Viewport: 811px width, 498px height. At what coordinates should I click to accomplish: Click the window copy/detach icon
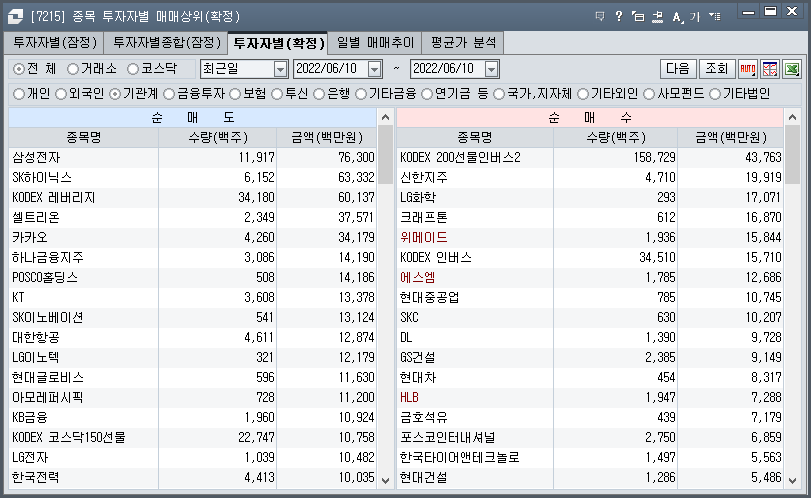click(638, 17)
